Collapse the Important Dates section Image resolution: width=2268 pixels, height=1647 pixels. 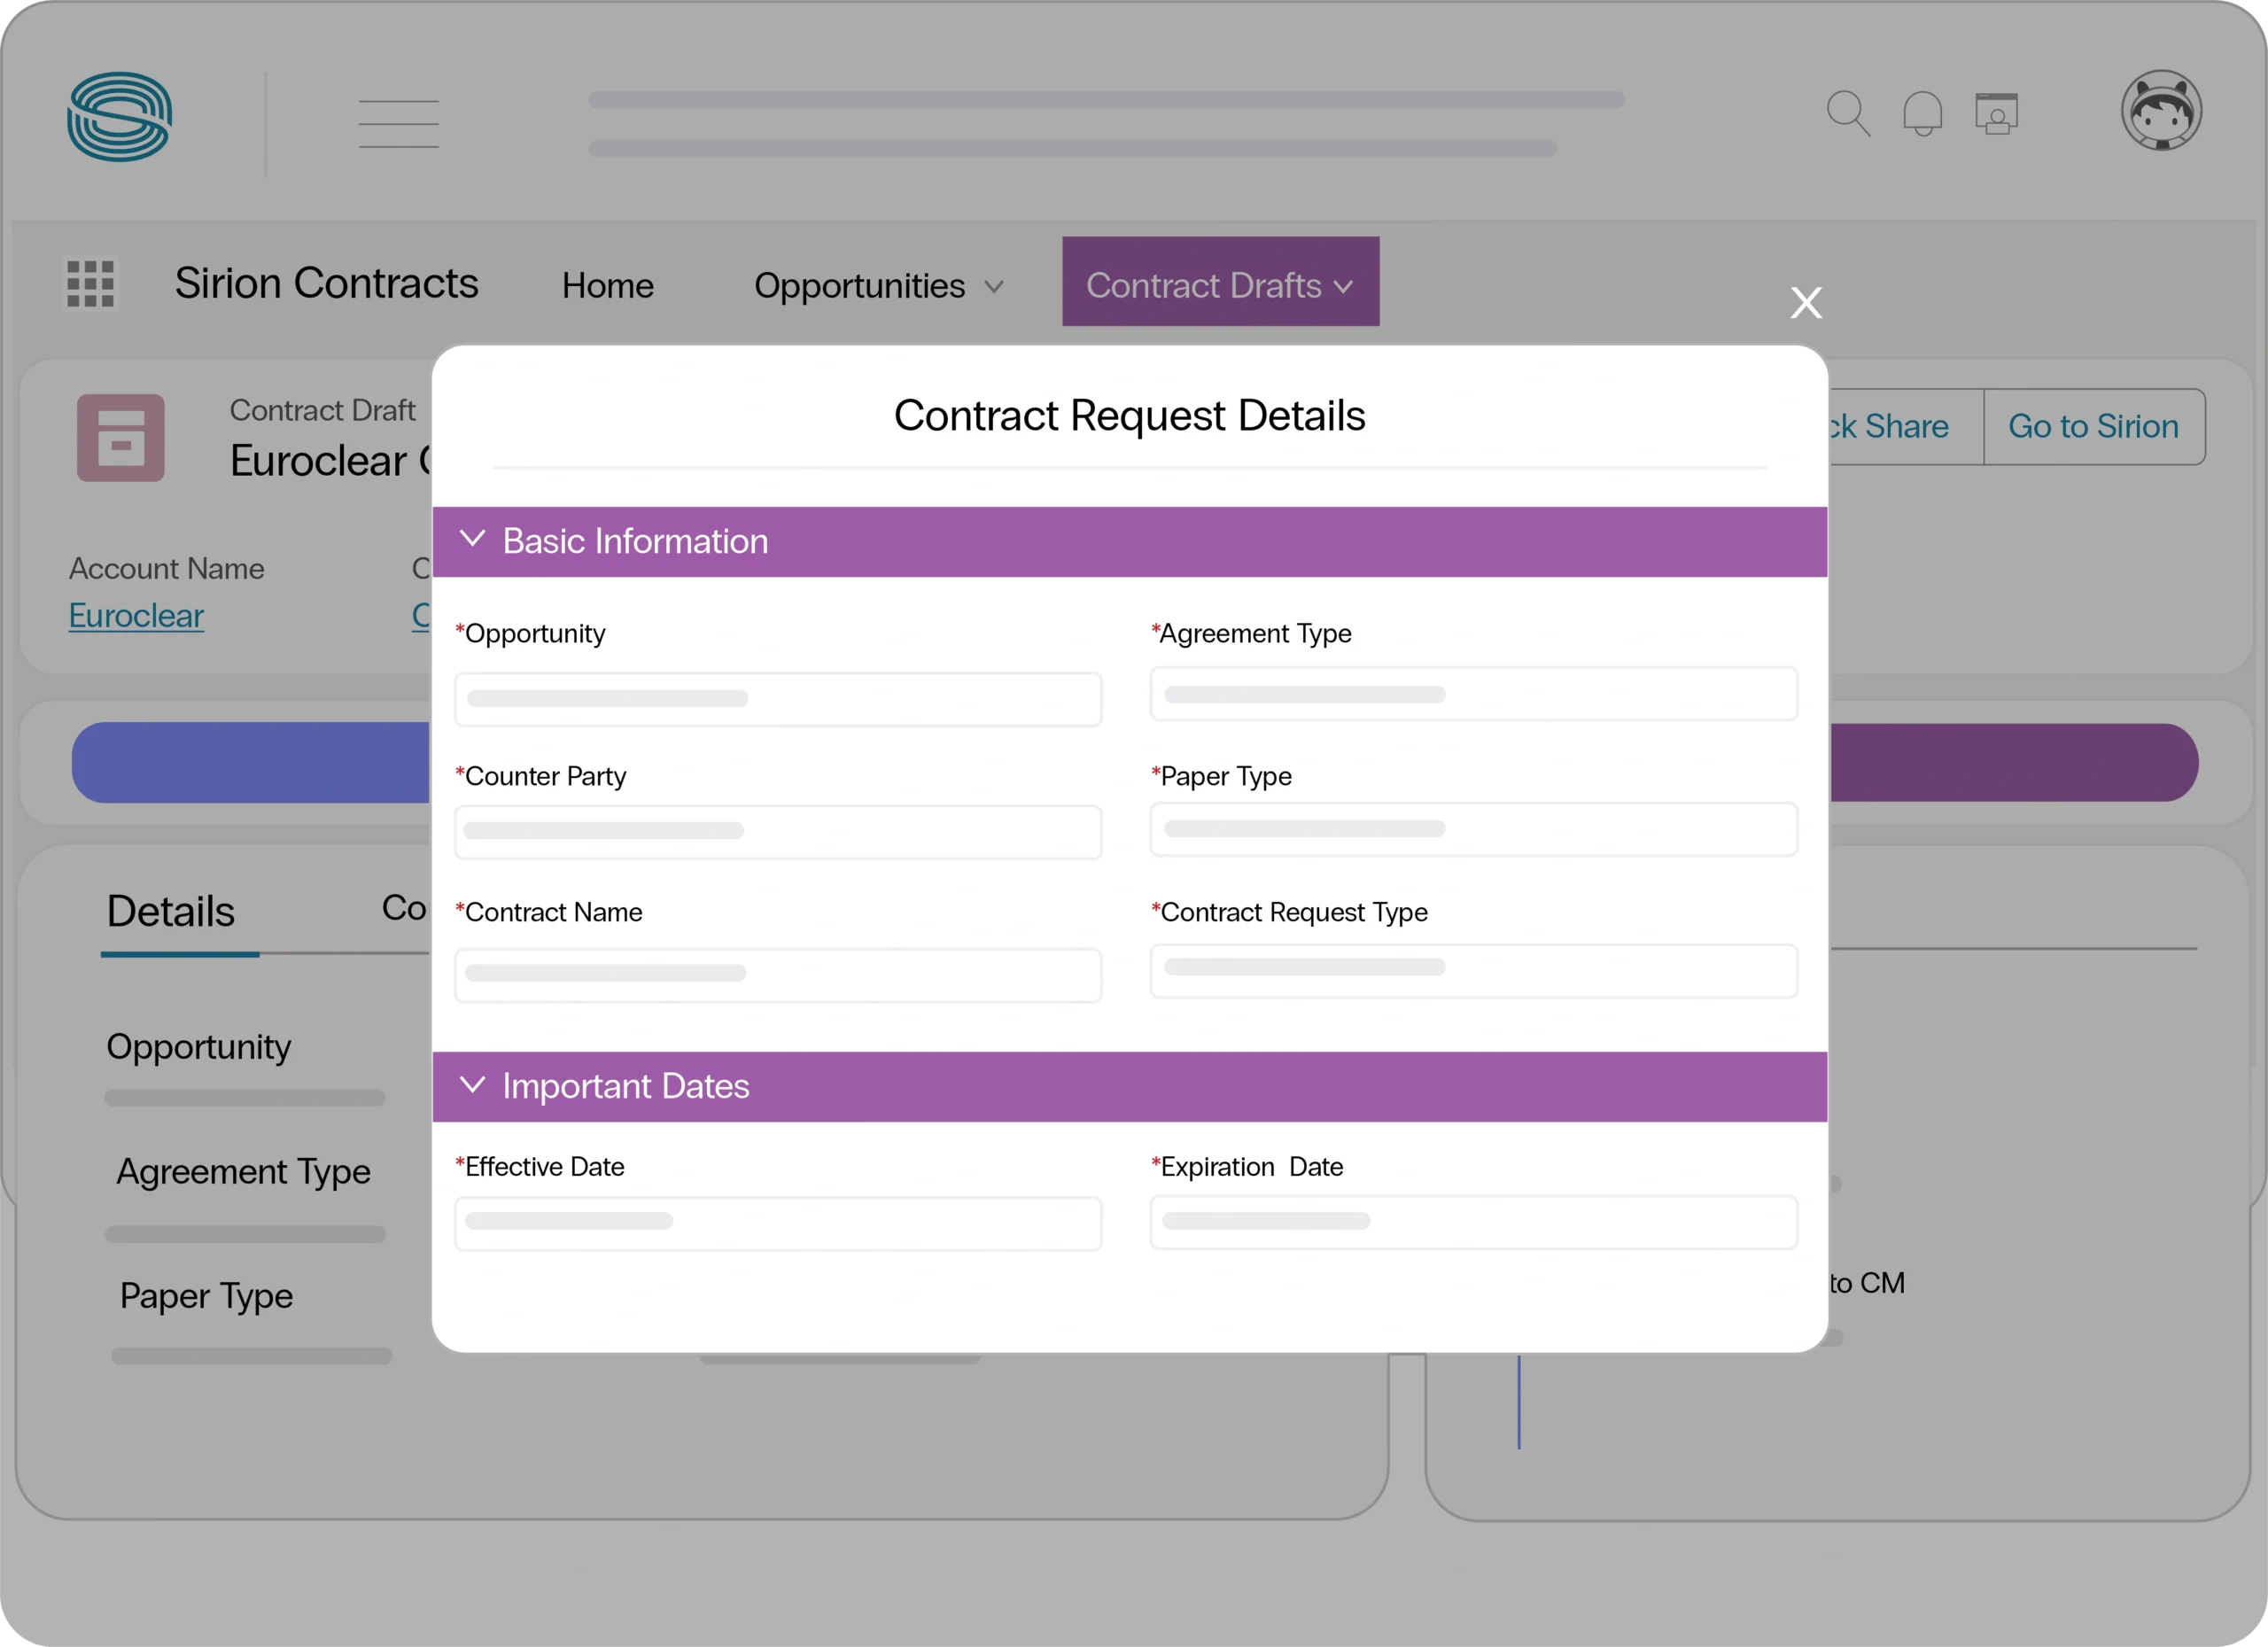(x=472, y=1085)
